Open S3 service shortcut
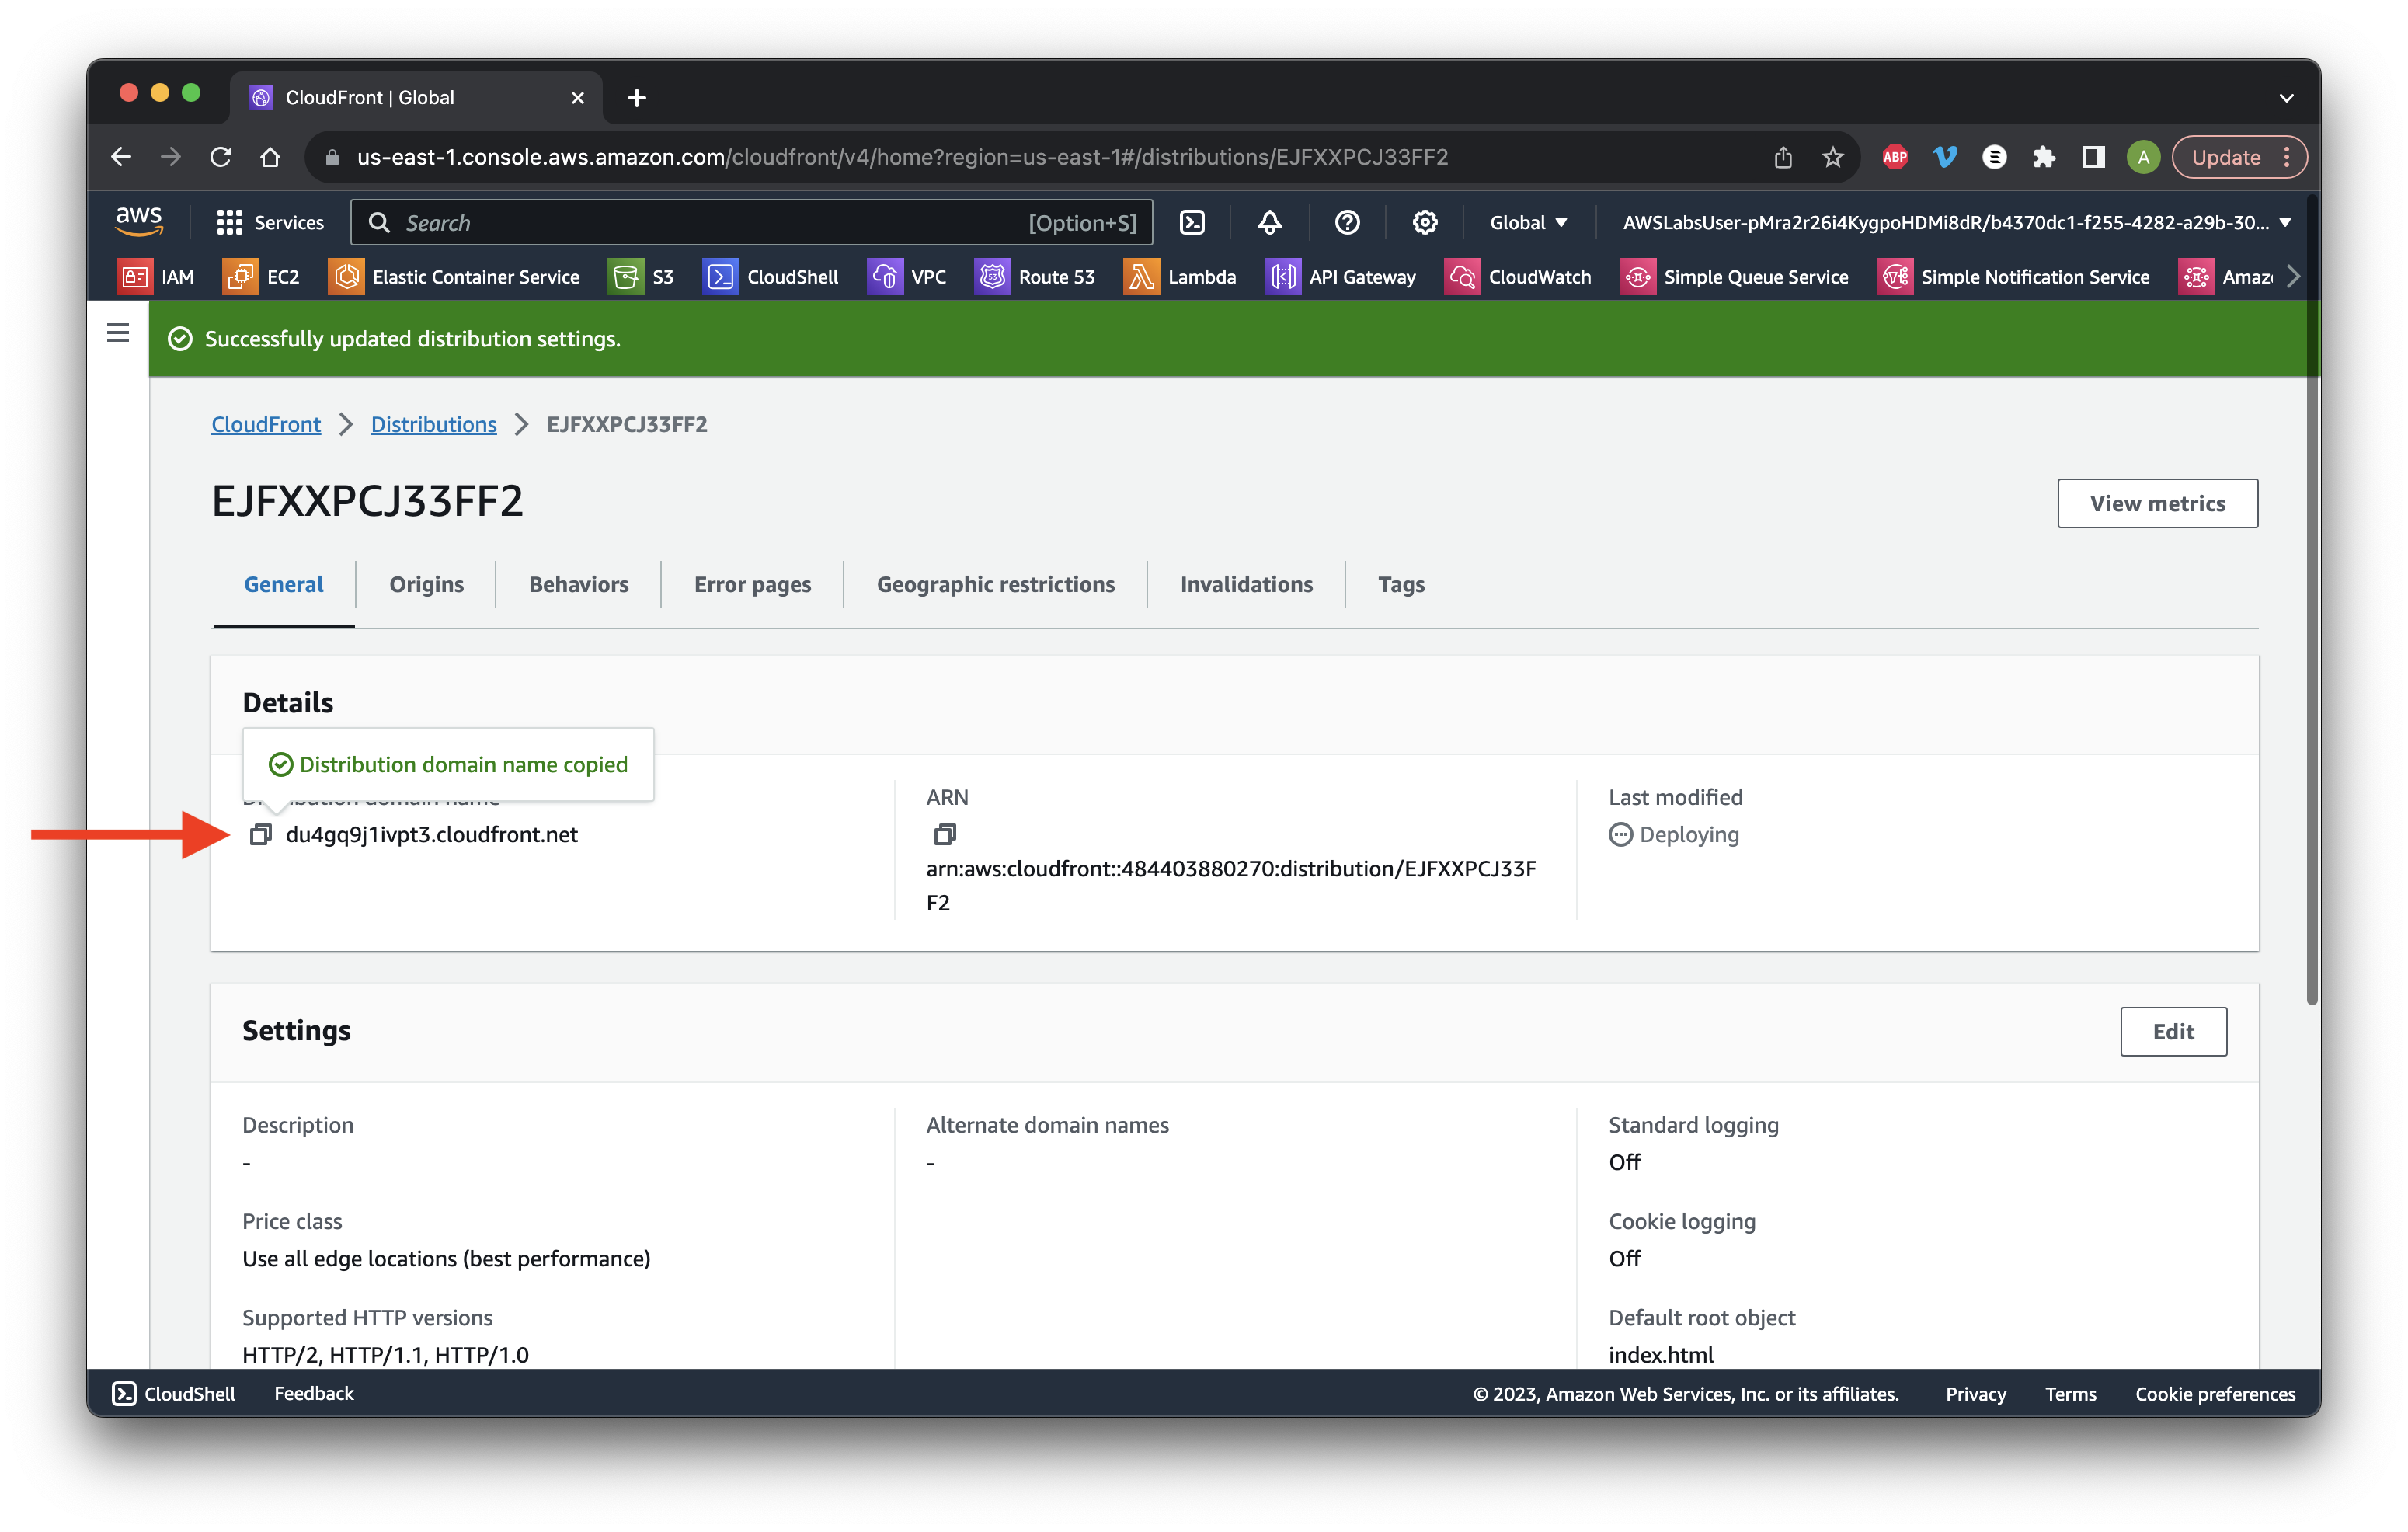 [x=642, y=277]
